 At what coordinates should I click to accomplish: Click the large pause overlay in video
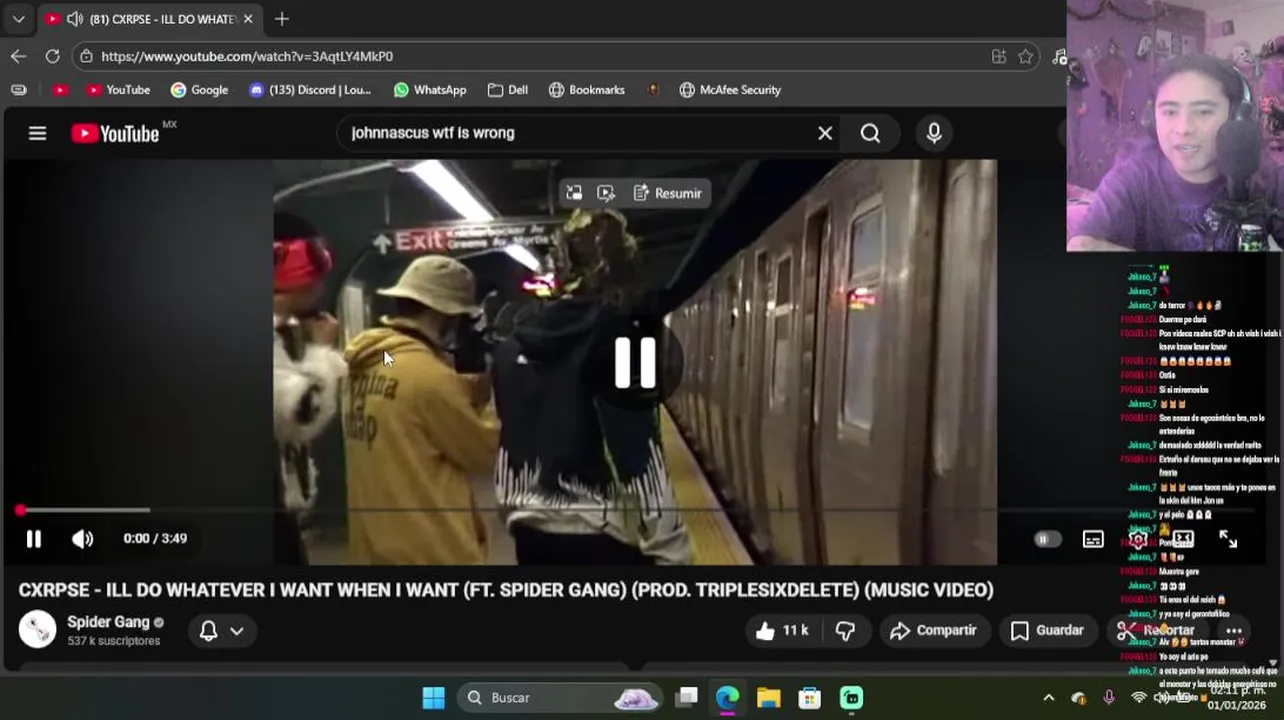[x=635, y=362]
